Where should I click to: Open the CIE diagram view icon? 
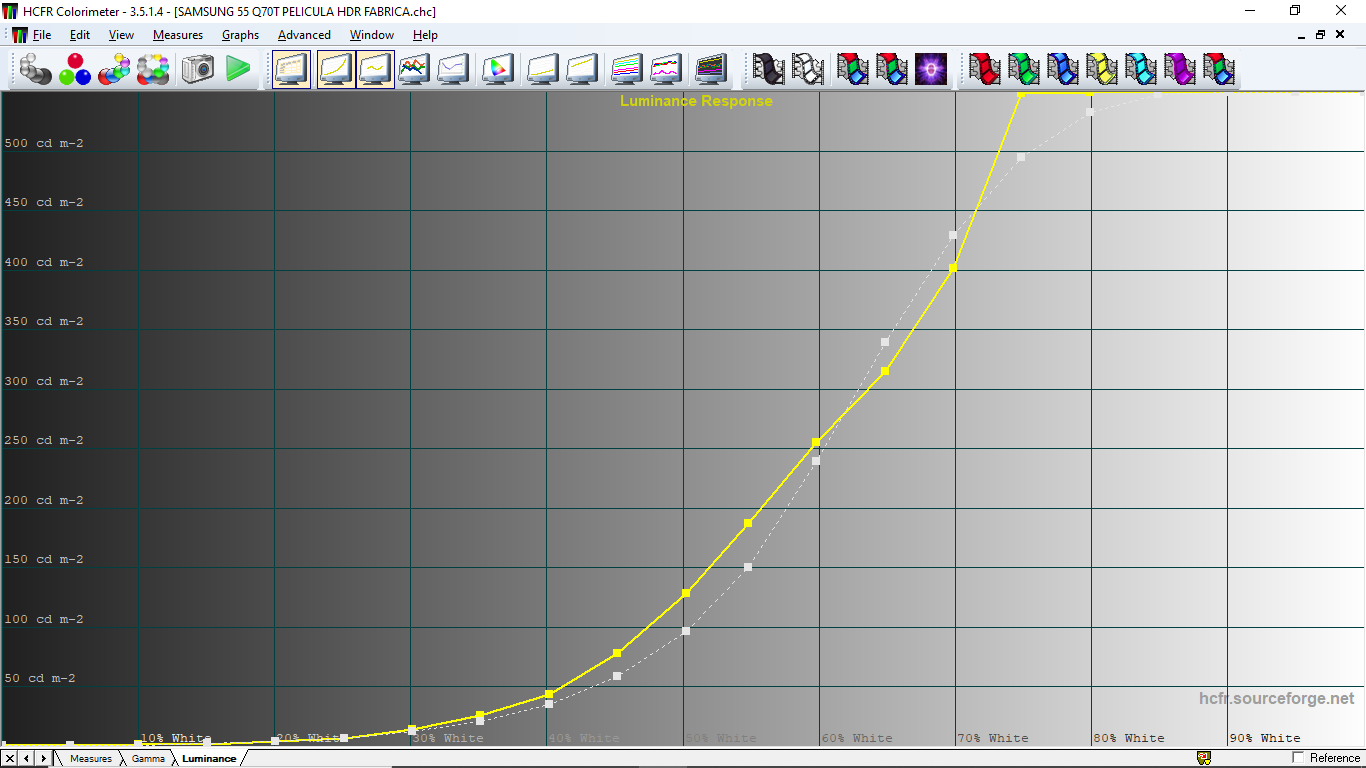(x=497, y=69)
